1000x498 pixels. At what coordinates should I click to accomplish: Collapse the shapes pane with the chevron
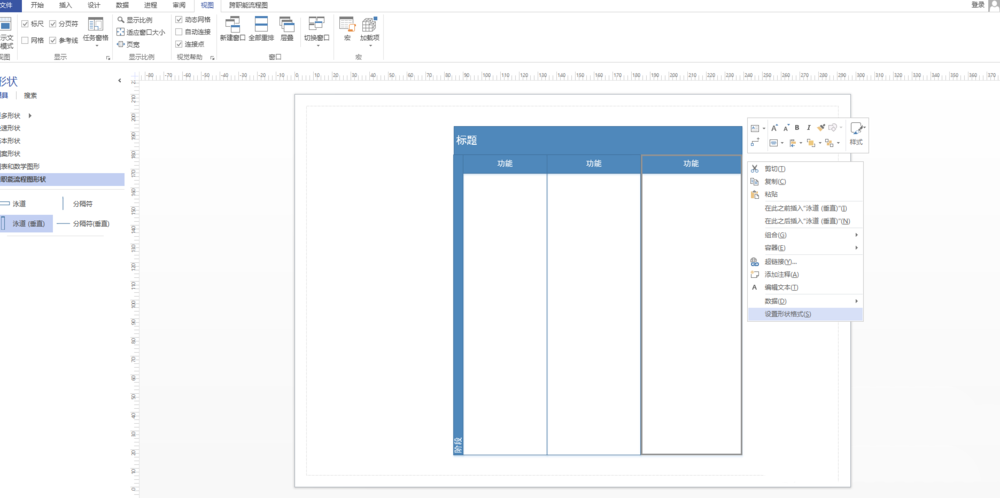[120, 81]
